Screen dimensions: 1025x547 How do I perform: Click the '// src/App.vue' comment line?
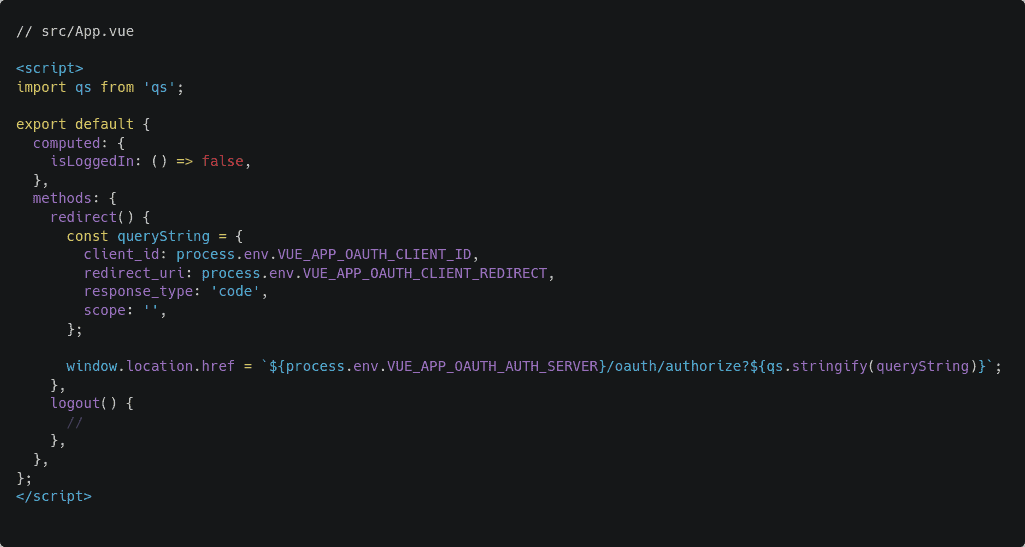[75, 31]
